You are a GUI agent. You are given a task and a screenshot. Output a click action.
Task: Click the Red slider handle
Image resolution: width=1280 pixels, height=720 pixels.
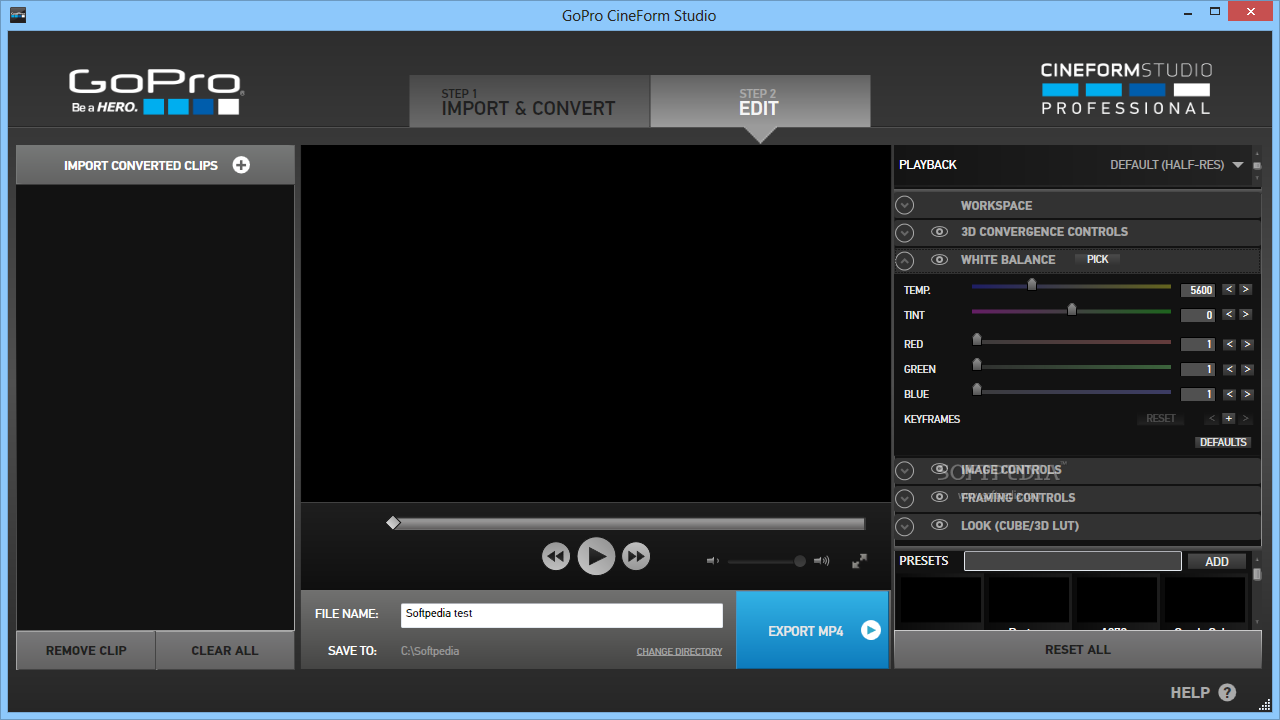click(x=977, y=339)
